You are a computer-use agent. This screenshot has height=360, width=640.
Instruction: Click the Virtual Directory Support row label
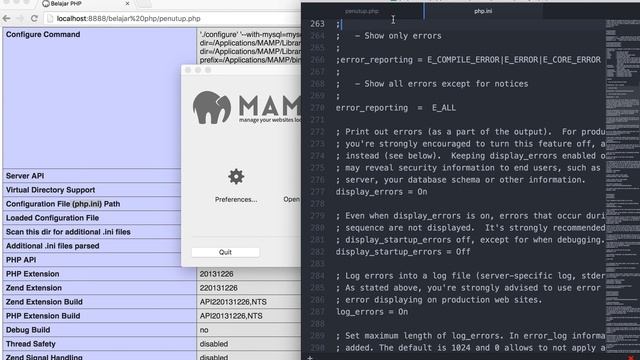coord(50,190)
